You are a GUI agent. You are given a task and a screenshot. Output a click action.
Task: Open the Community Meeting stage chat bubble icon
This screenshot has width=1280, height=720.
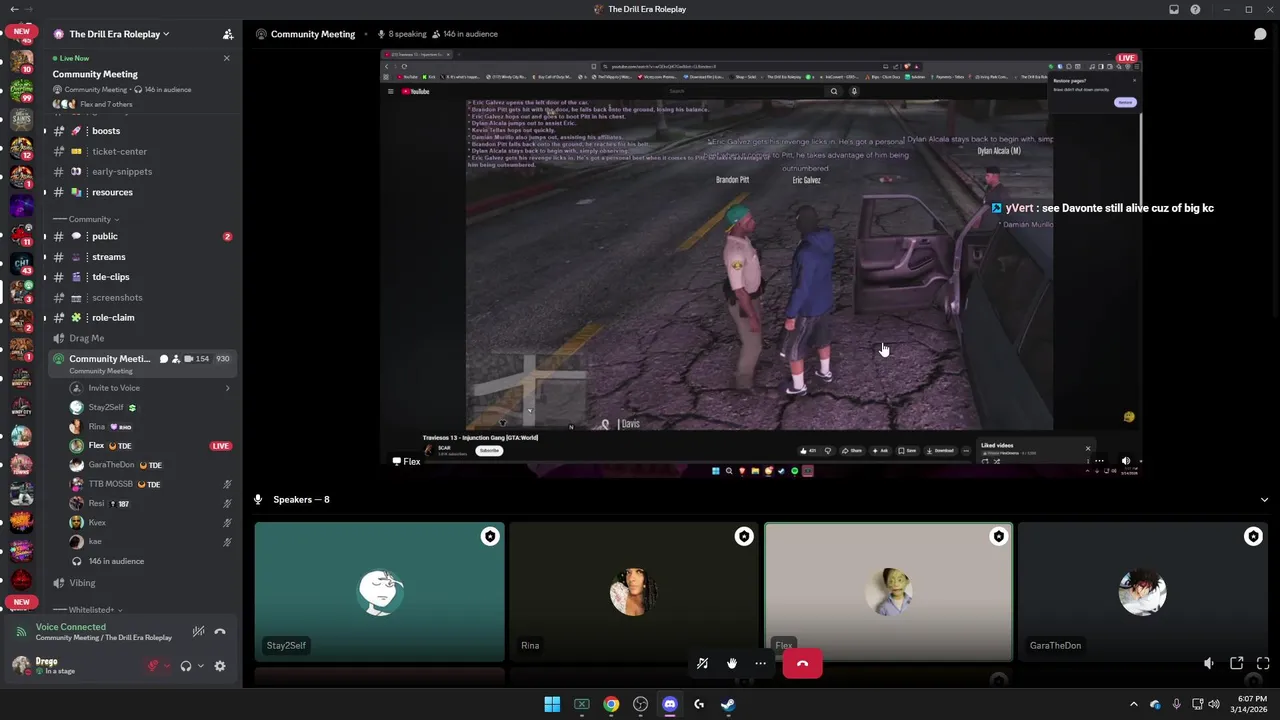(x=164, y=359)
